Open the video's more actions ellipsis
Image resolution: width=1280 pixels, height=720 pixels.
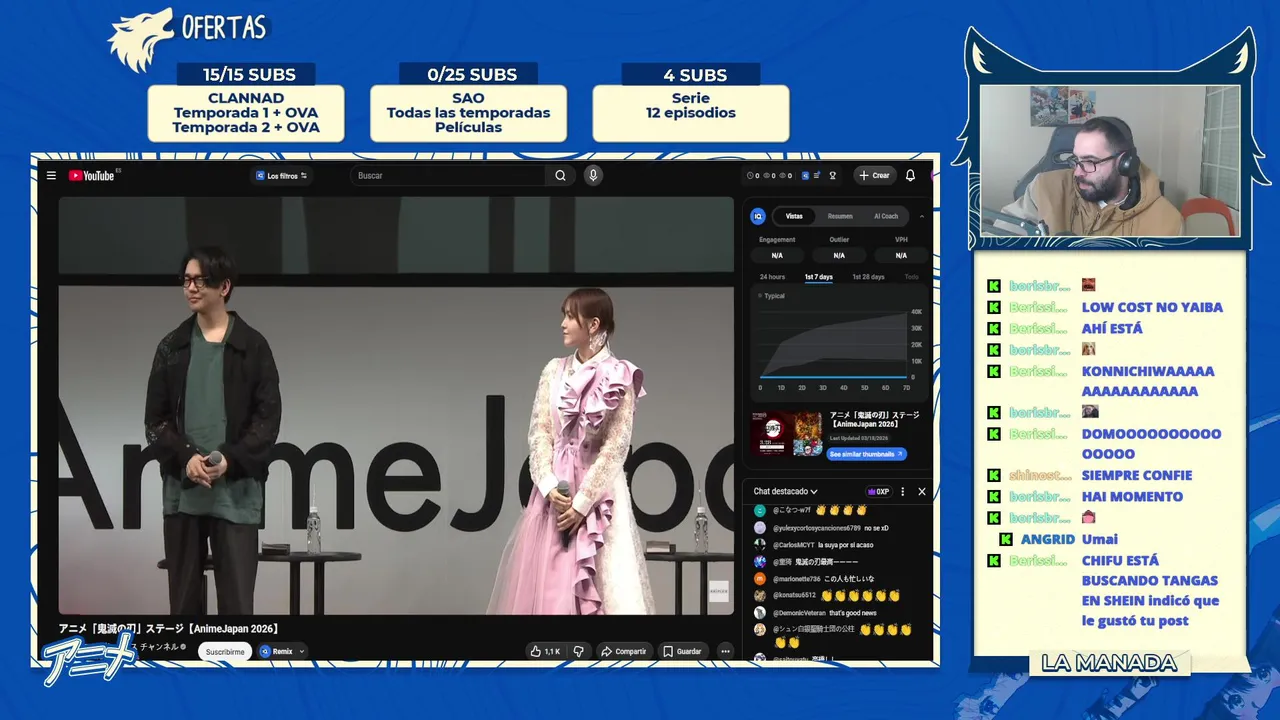coord(725,651)
